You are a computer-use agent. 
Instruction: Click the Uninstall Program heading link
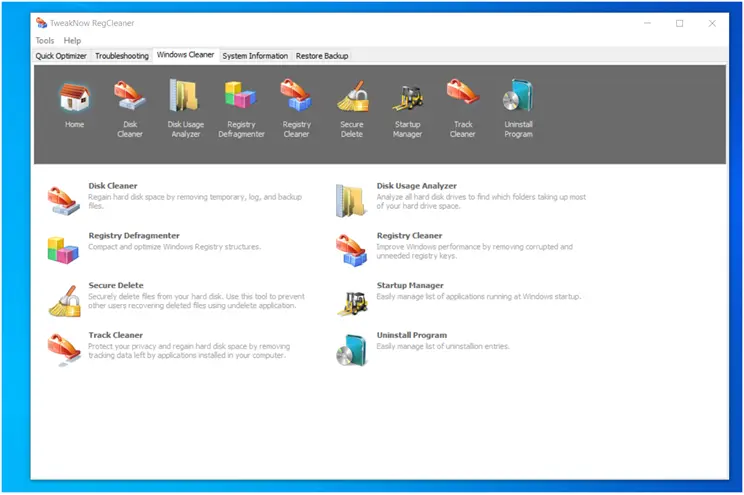click(x=412, y=336)
